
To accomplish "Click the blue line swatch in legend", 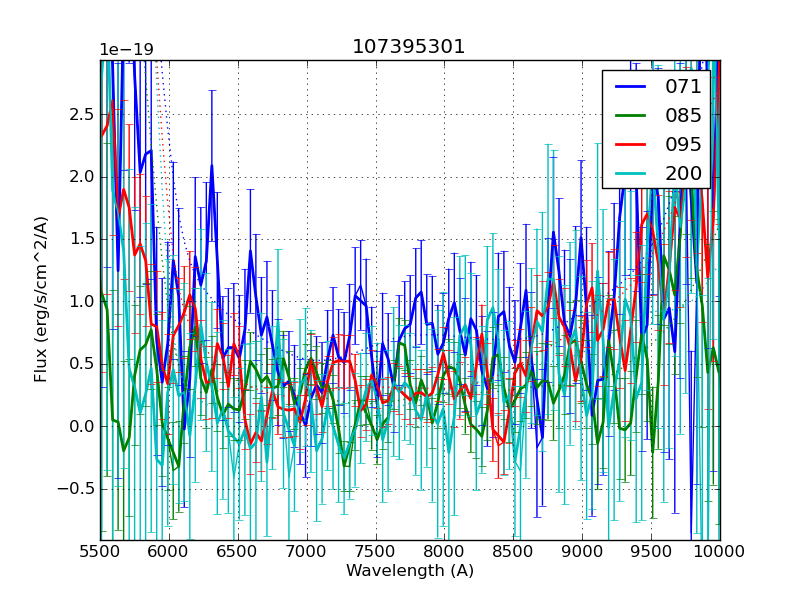I will (630, 87).
